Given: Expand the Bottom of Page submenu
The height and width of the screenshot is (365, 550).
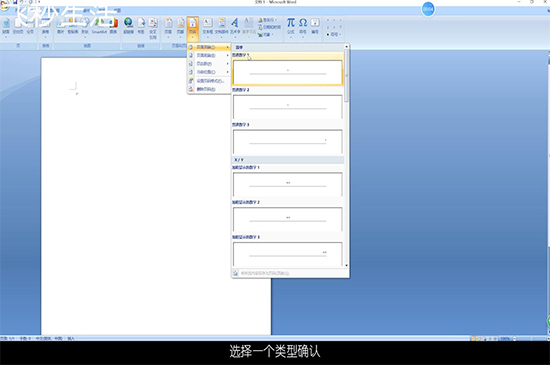Looking at the screenshot, I should pyautogui.click(x=209, y=55).
